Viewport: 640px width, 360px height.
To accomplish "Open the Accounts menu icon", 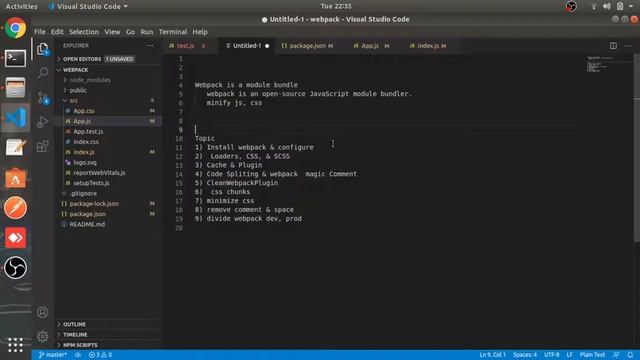I will click(x=43, y=312).
